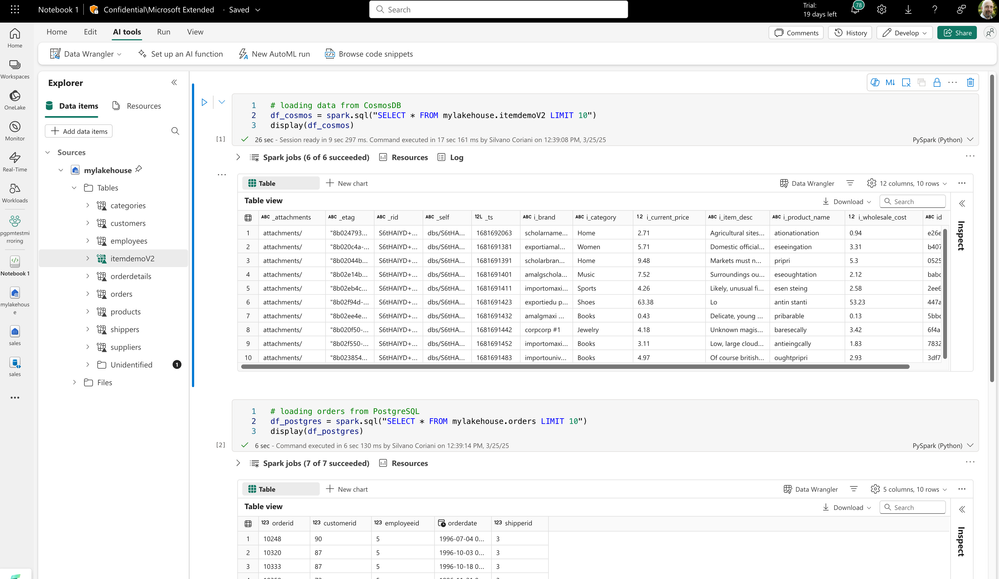999x579 pixels.
Task: Collapse the Explorer panel
Action: click(174, 82)
